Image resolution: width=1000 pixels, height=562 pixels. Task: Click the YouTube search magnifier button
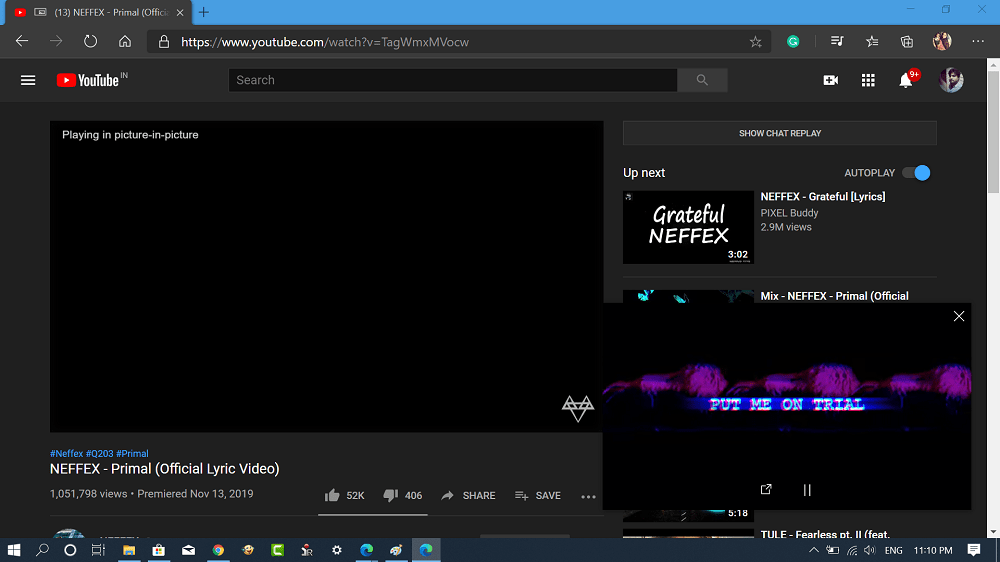[x=702, y=80]
